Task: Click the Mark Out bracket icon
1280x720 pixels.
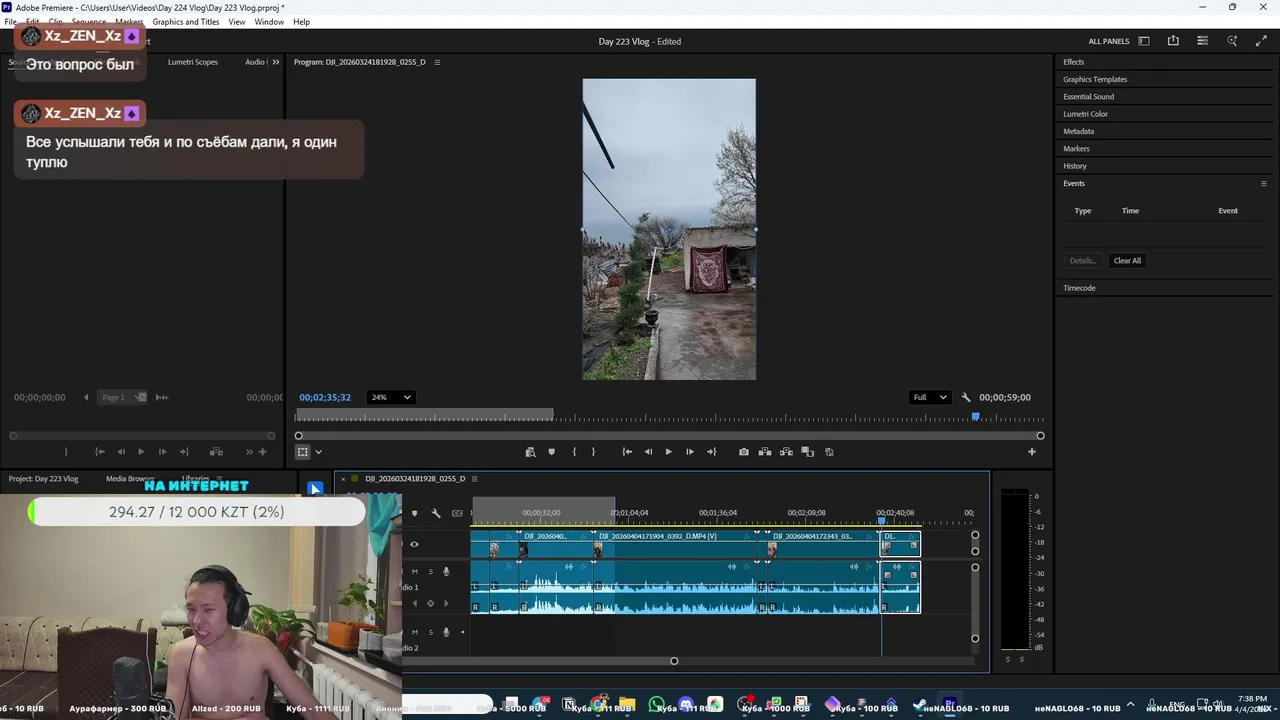Action: click(x=593, y=452)
